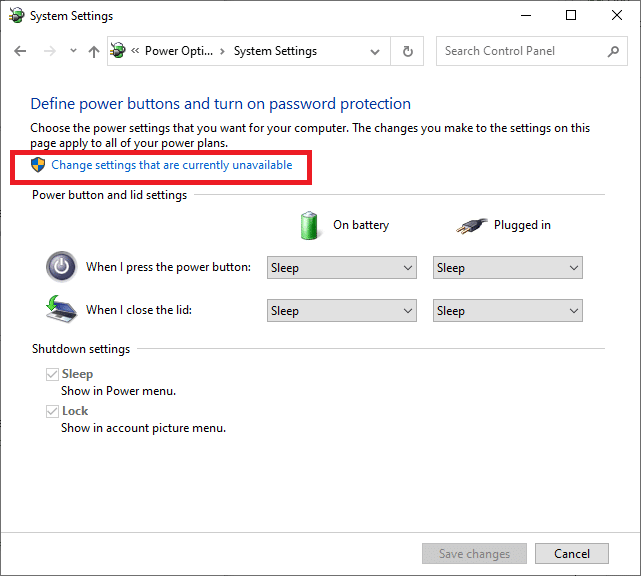Go to Power Options breadcrumb
The image size is (641, 576).
[178, 51]
